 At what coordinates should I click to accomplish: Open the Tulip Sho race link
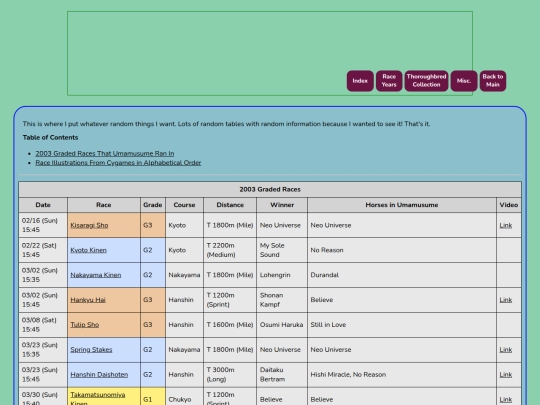coord(85,324)
